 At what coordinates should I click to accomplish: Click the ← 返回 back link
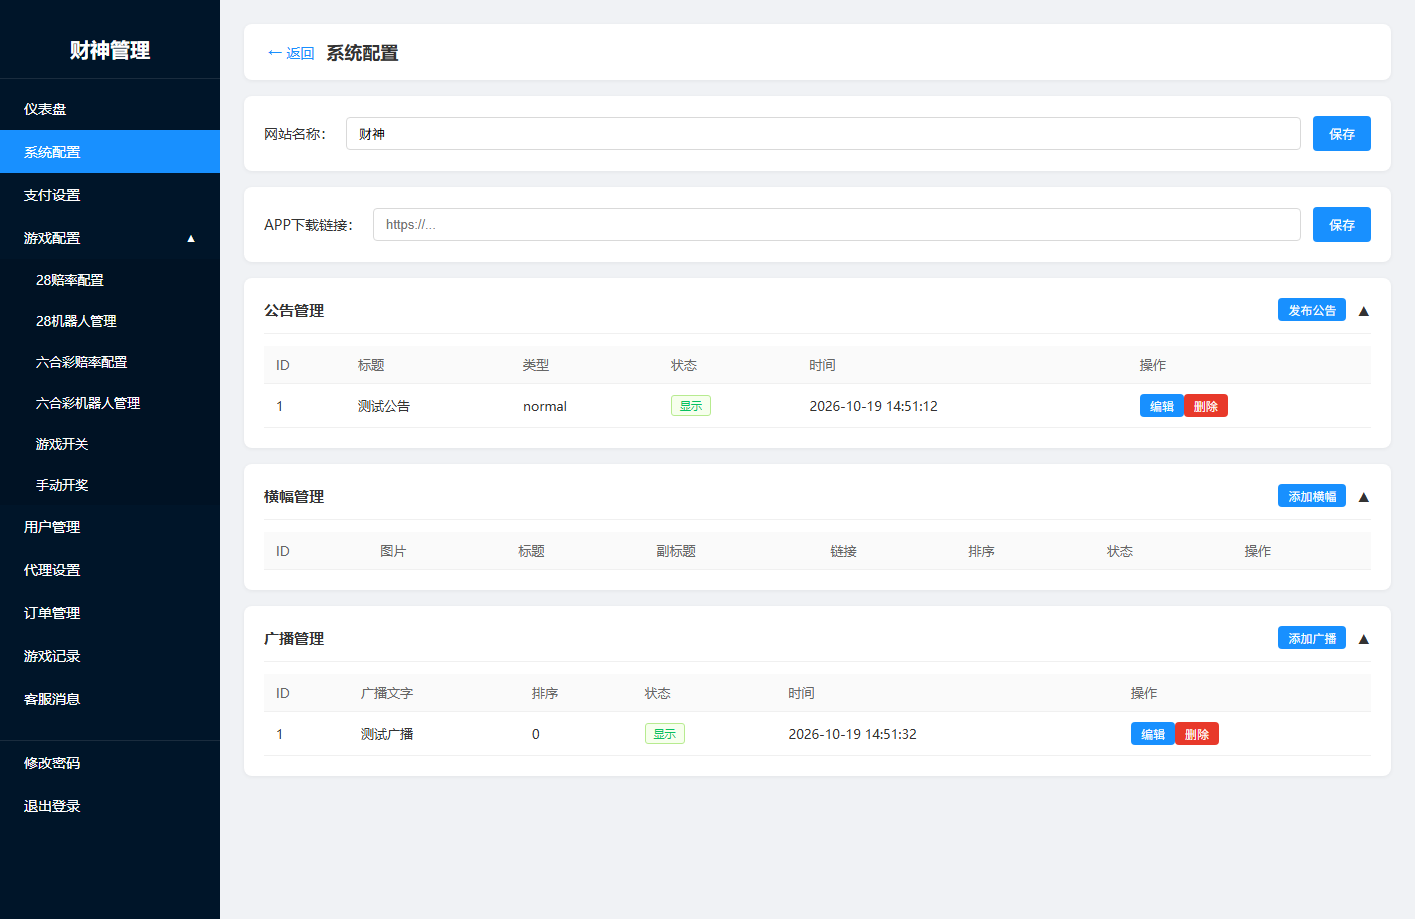tap(291, 53)
